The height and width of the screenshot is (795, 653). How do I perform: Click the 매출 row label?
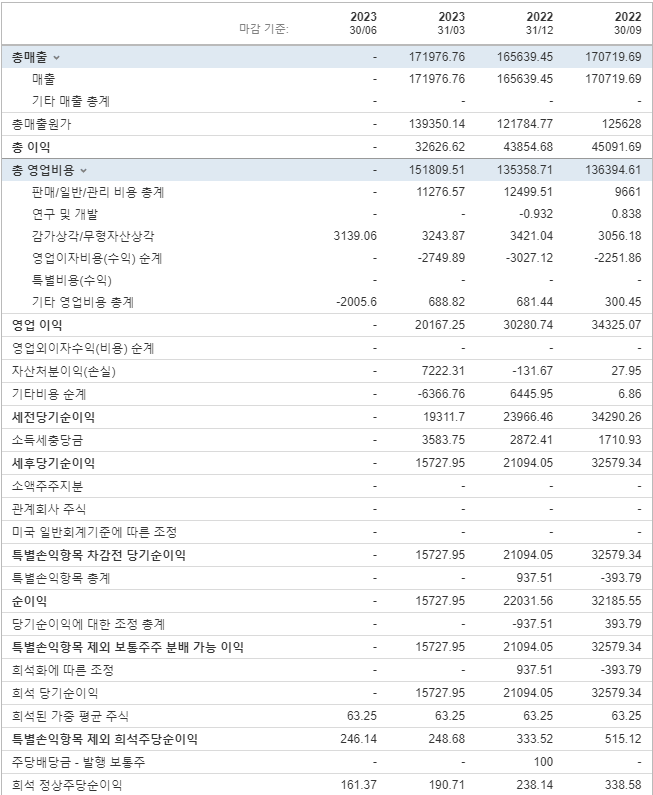click(x=44, y=79)
